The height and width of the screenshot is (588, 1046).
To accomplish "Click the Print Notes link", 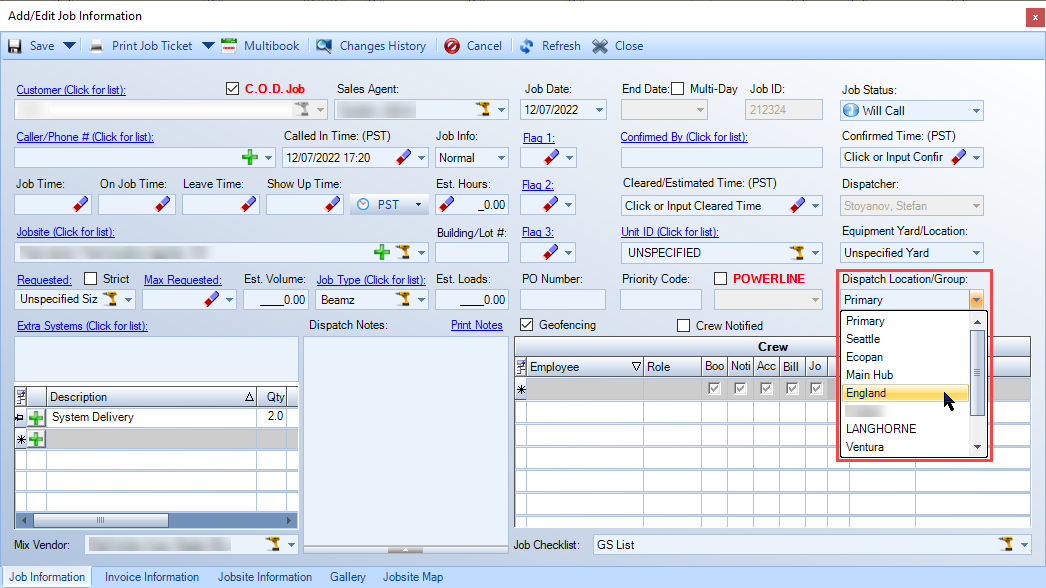I will tap(477, 325).
